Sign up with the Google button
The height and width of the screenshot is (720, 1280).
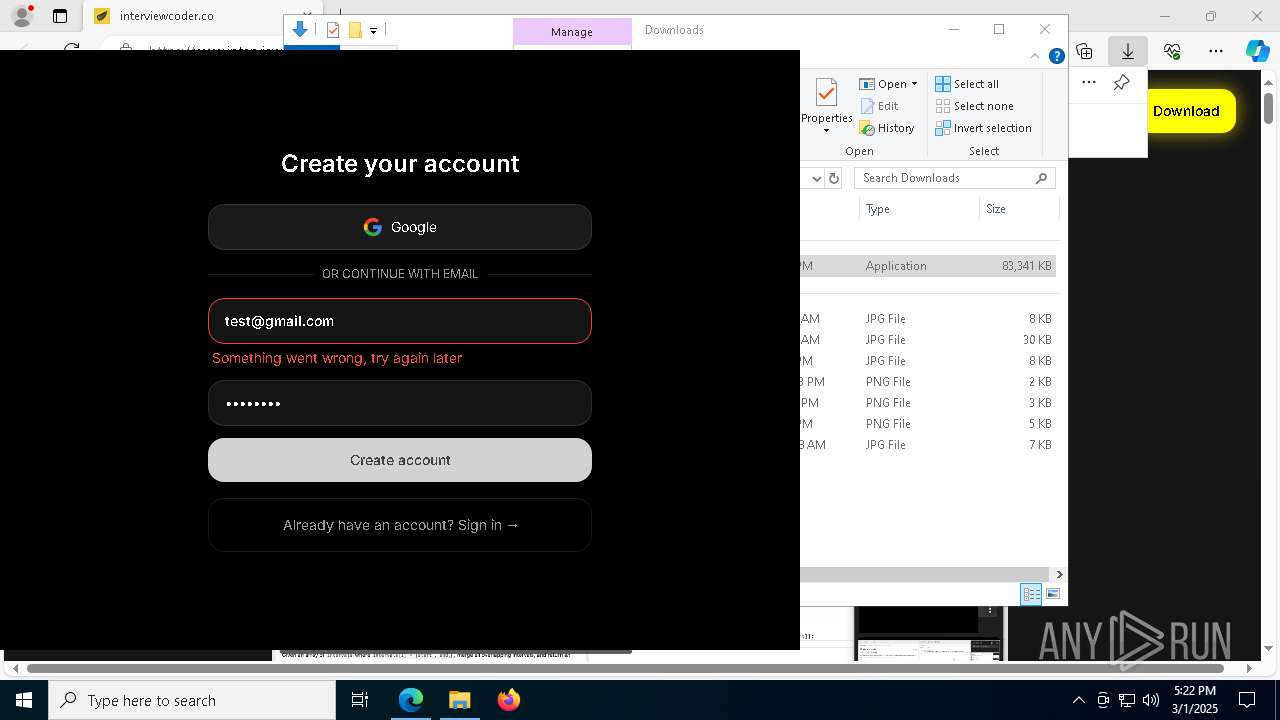(400, 227)
